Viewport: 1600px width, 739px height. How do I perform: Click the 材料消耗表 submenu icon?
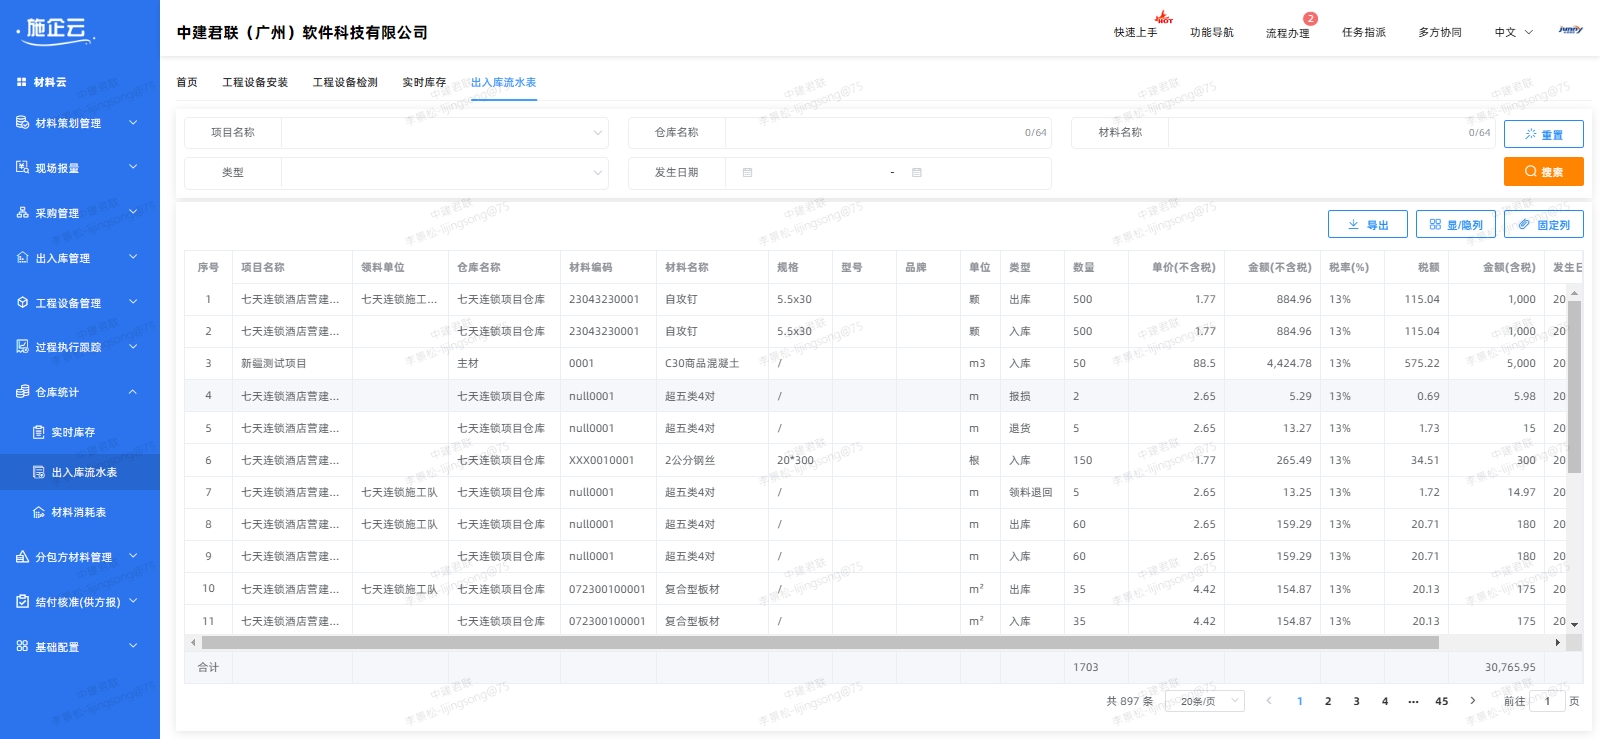coord(39,512)
